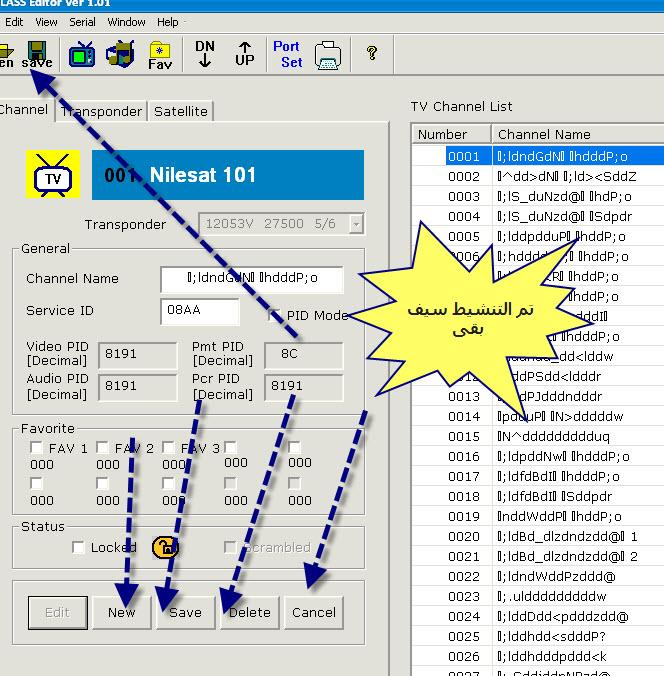Click the Video PID field
The width and height of the screenshot is (664, 676).
click(138, 355)
